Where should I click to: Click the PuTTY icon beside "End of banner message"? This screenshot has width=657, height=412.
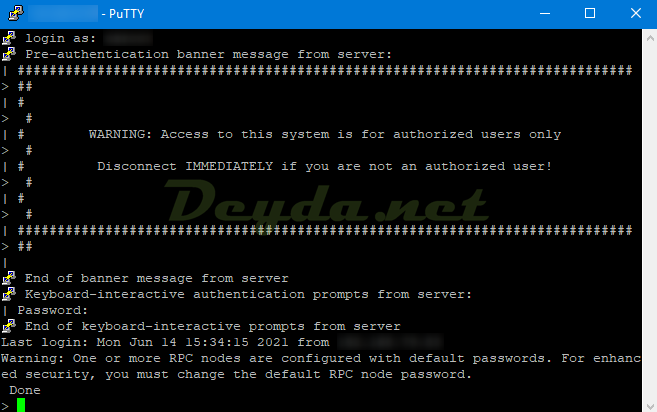coord(9,278)
